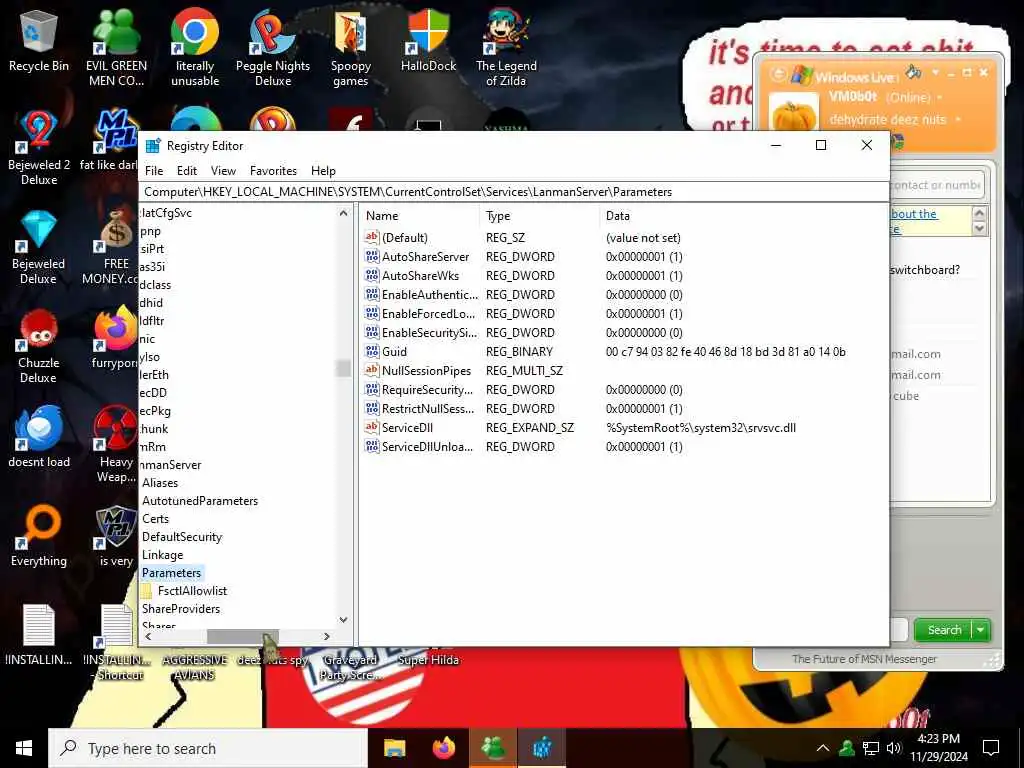
Task: Open Heavy Weap... desktop shortcut
Action: (116, 445)
